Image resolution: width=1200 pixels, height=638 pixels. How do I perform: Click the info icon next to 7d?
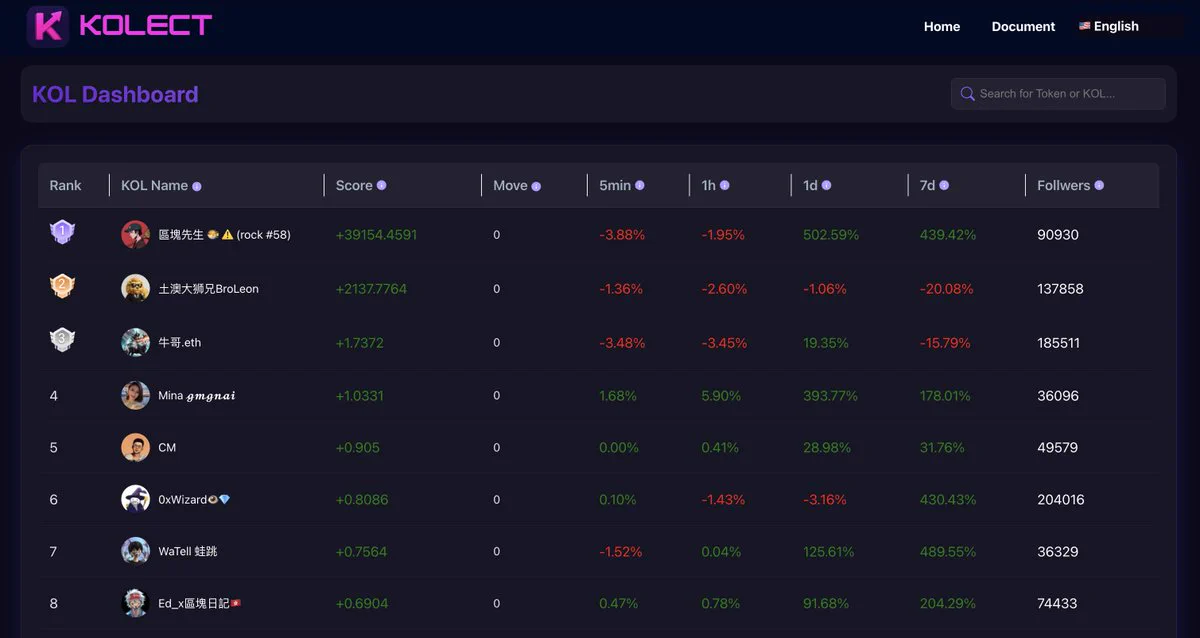[x=944, y=185]
